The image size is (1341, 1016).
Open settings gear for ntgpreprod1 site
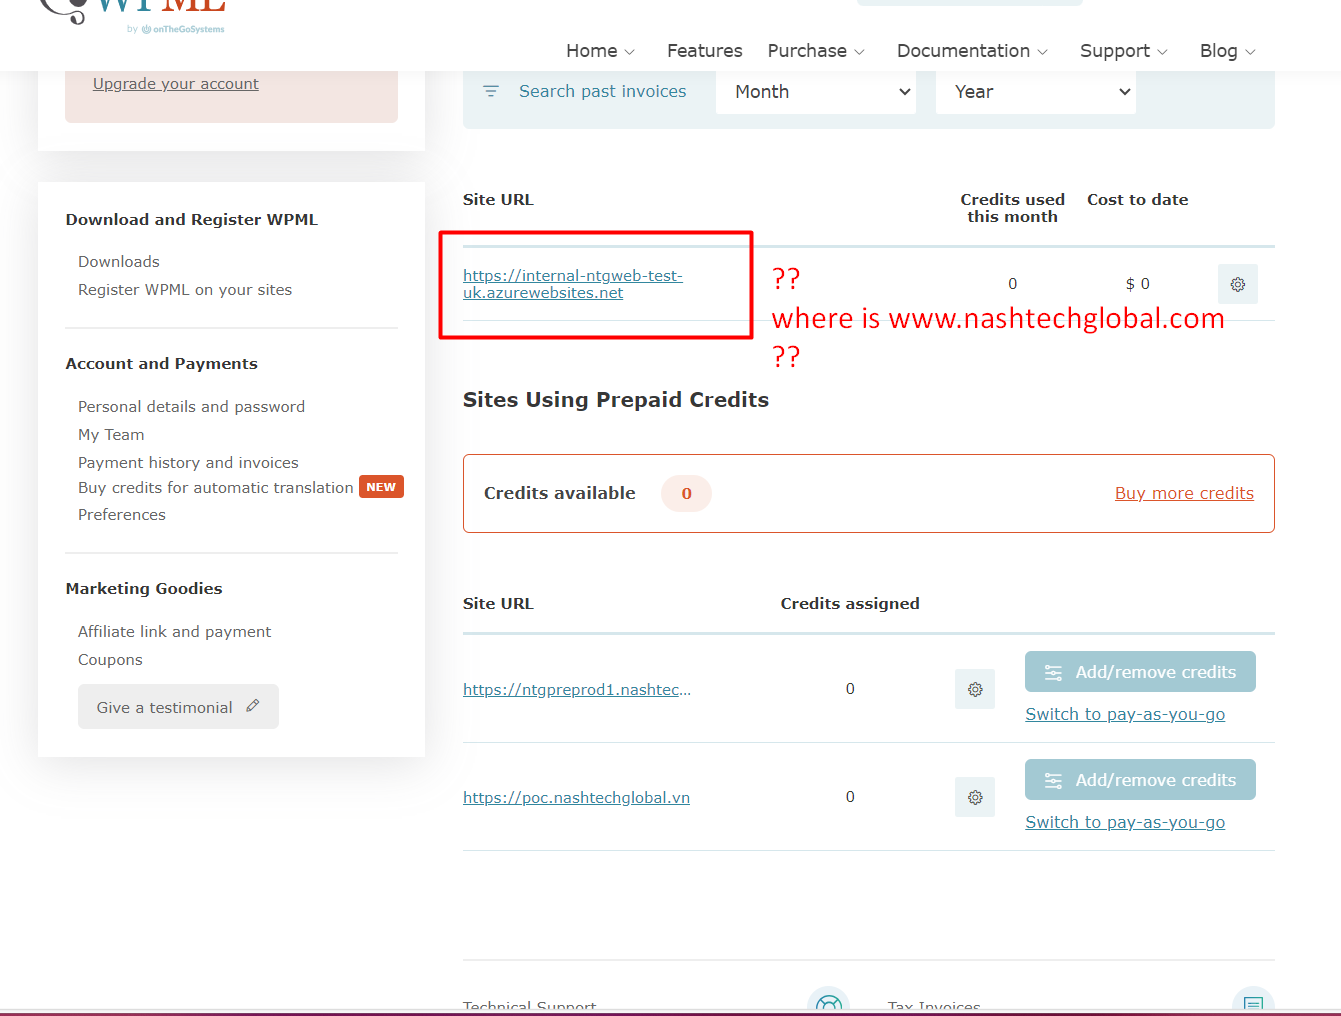975,689
